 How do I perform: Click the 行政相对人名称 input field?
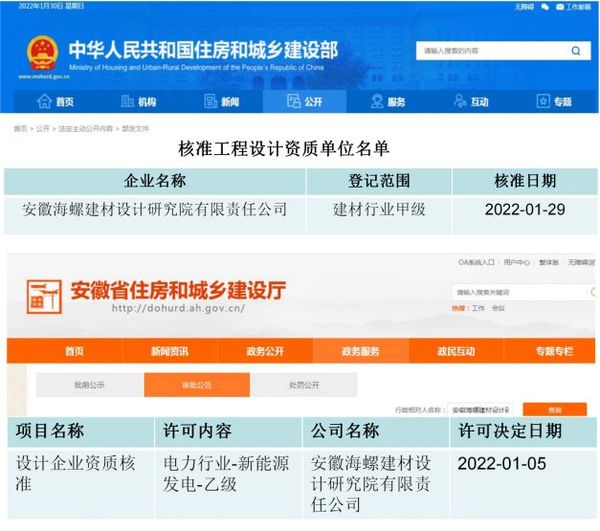pyautogui.click(x=480, y=409)
